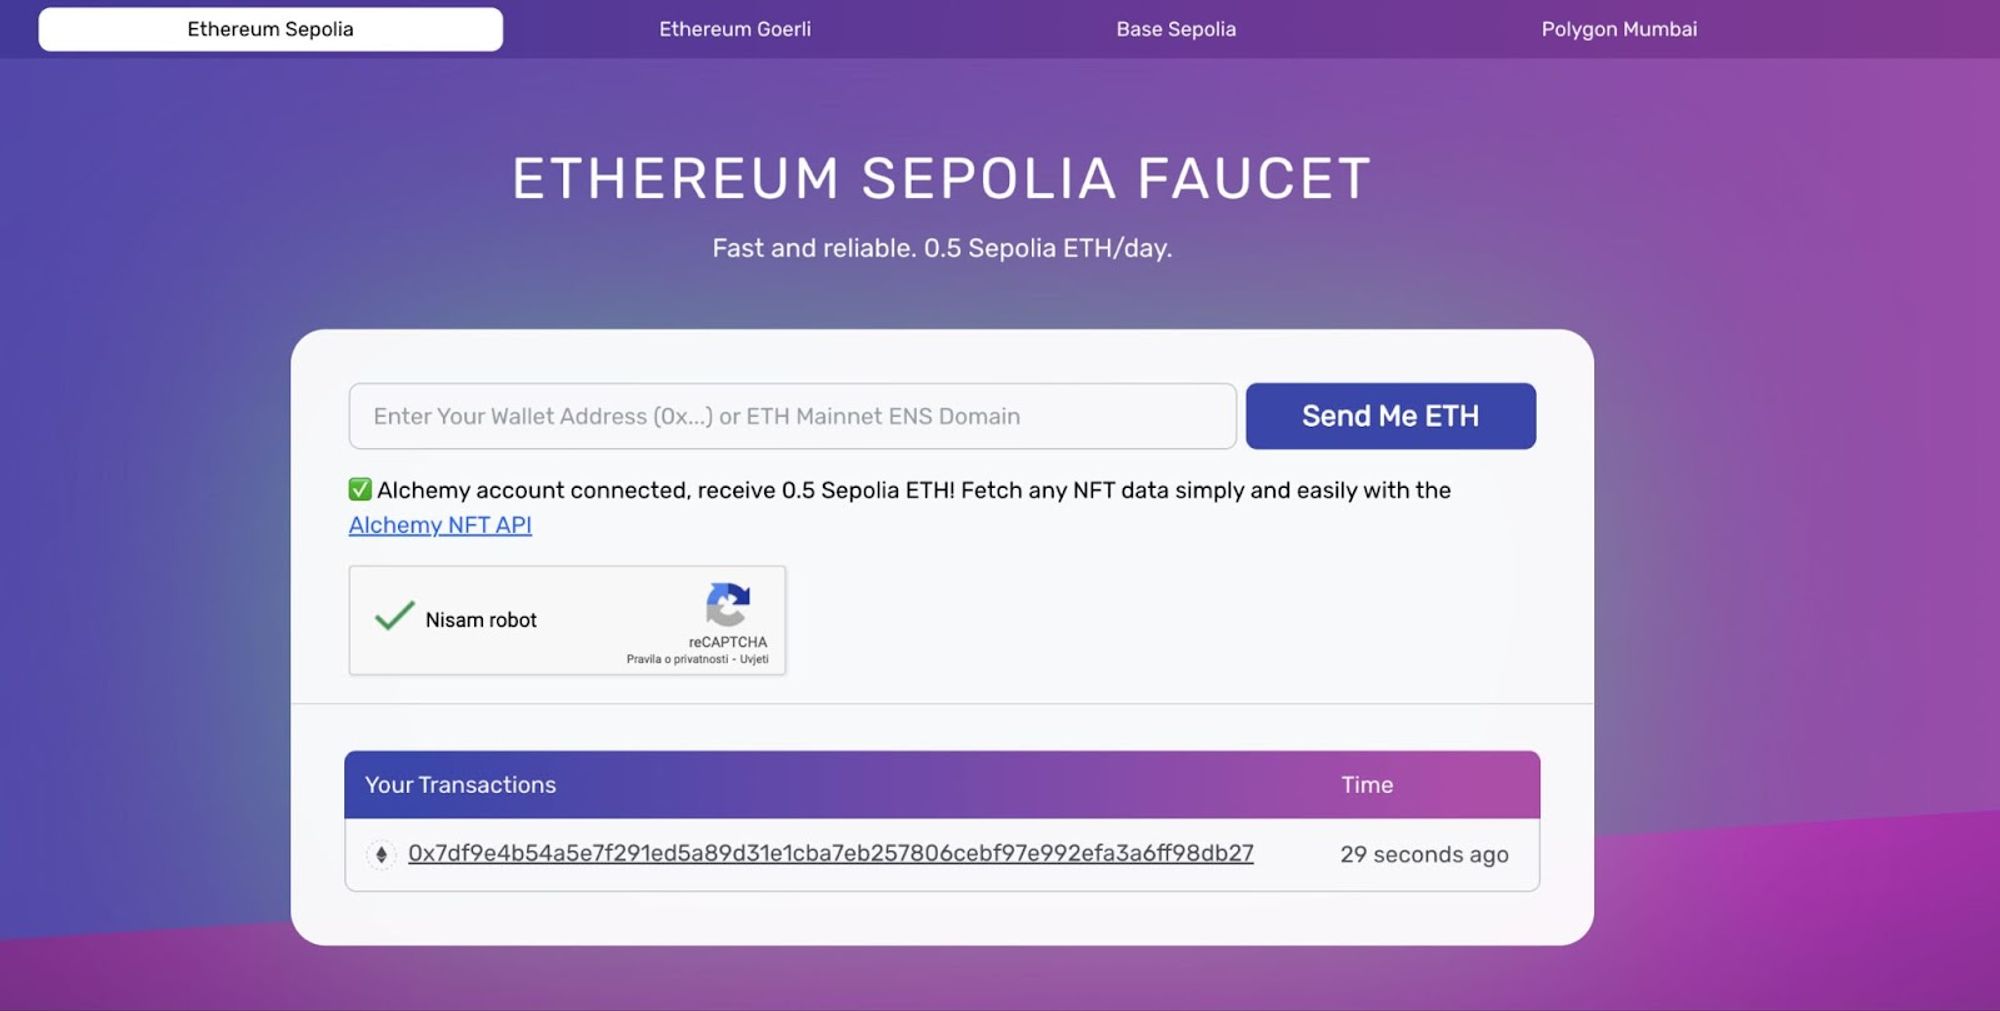The image size is (2000, 1011).
Task: Go to the Polygon Mumbai tab
Action: click(x=1619, y=29)
